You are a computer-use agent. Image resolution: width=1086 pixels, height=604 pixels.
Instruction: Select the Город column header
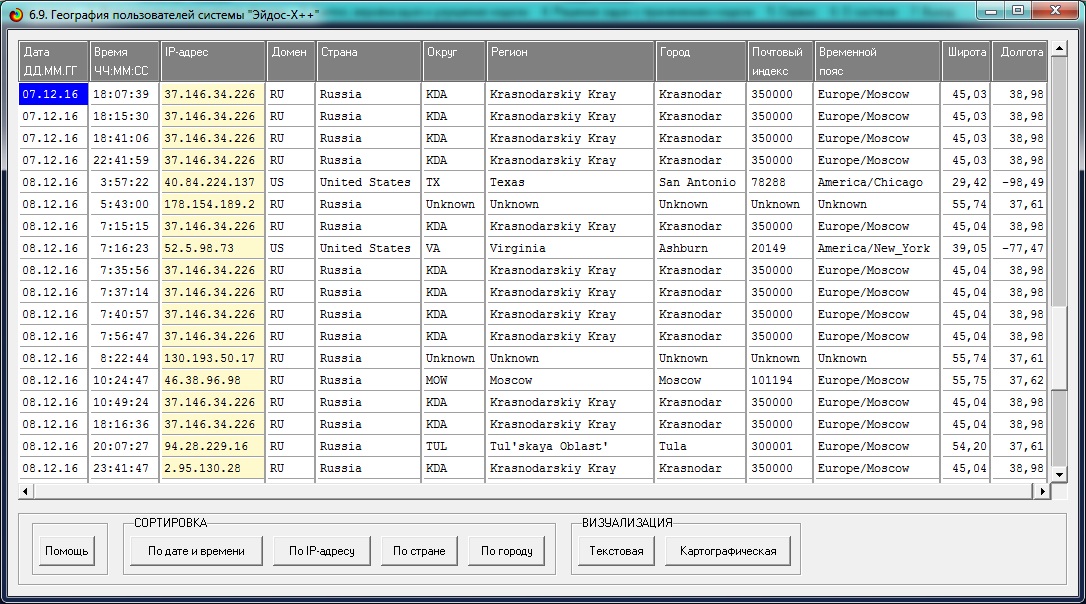click(701, 61)
